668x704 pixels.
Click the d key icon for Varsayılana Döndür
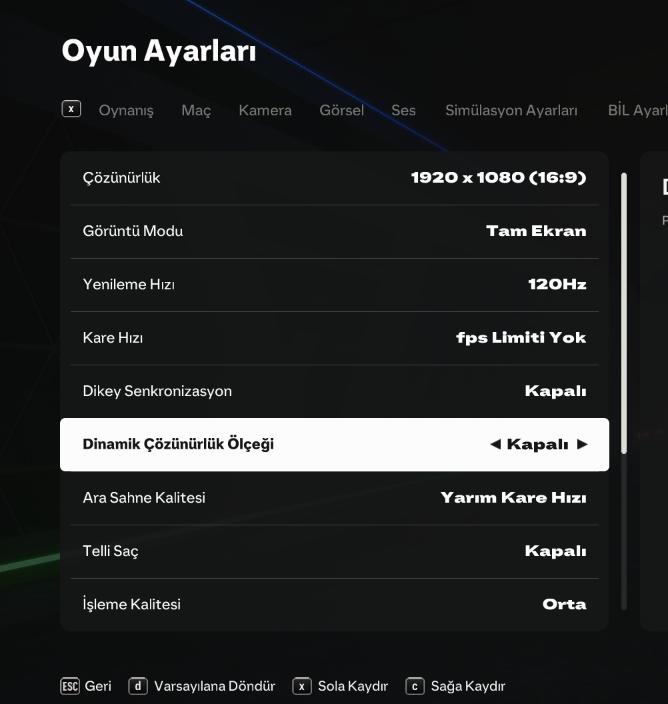[x=138, y=686]
